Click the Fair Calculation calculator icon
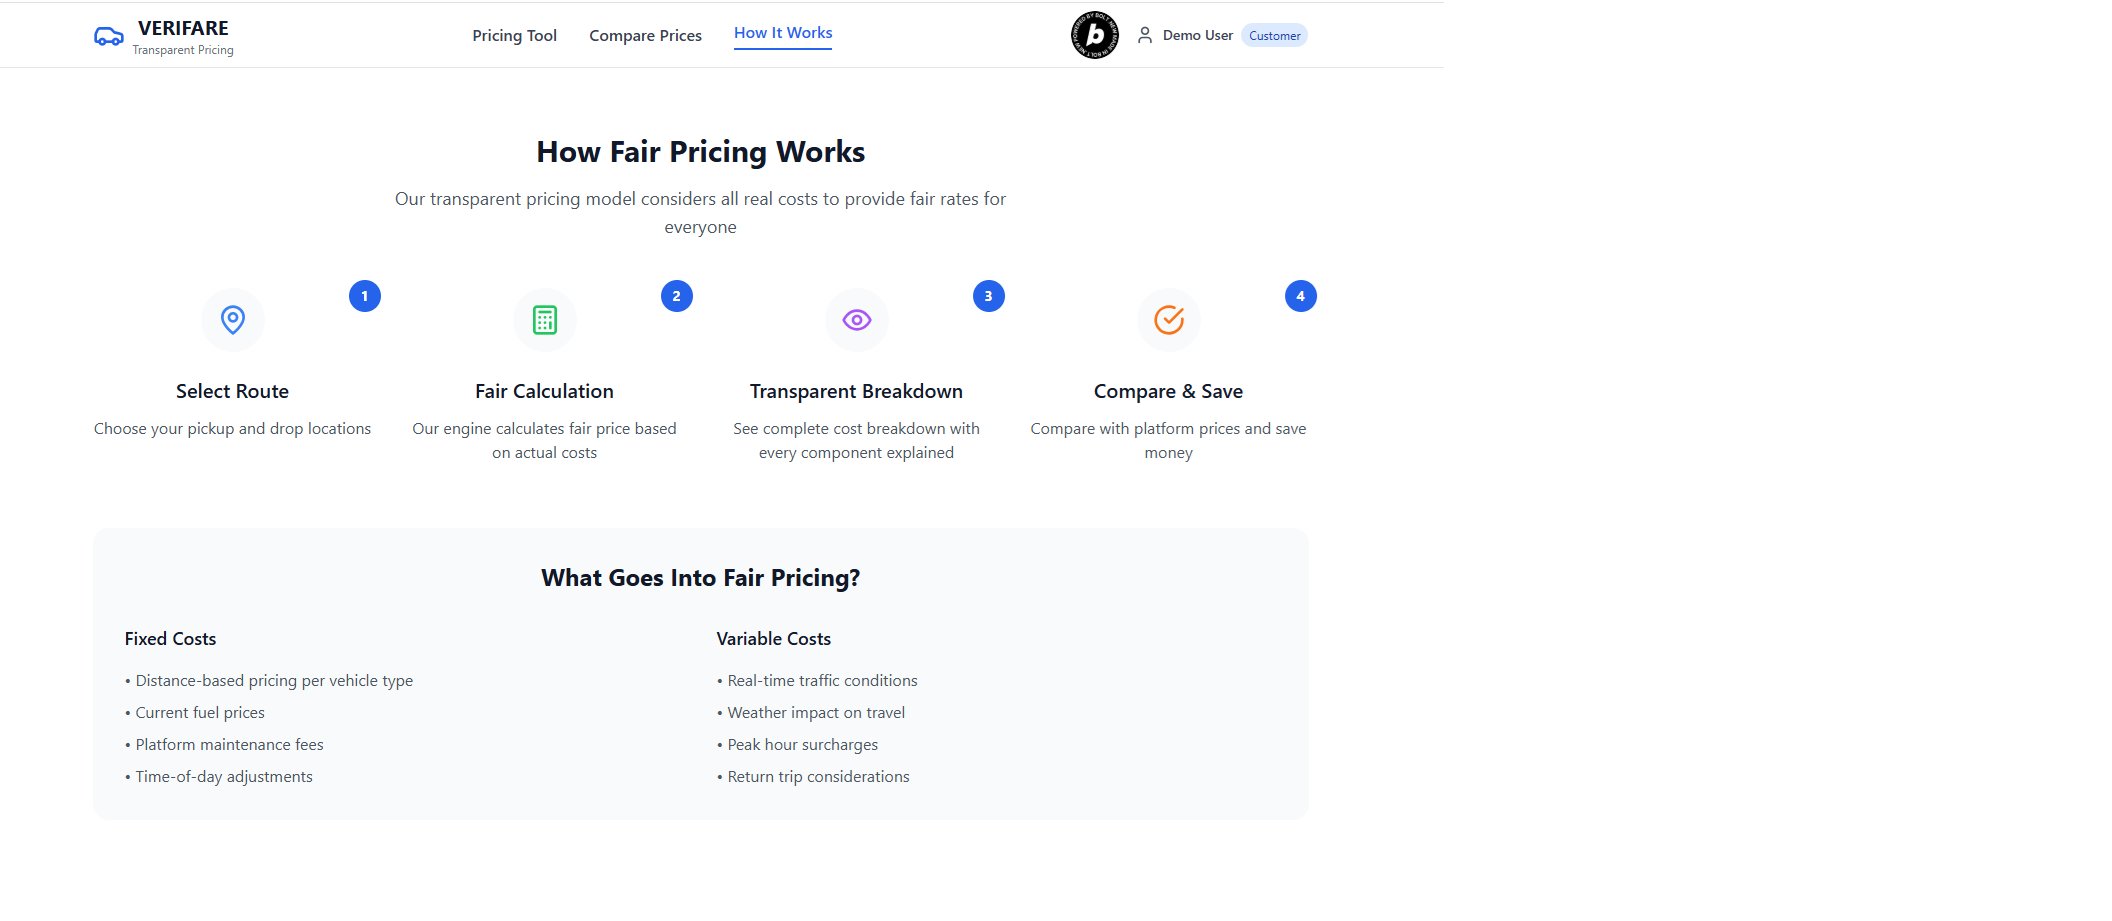The height and width of the screenshot is (921, 2112). coord(545,320)
